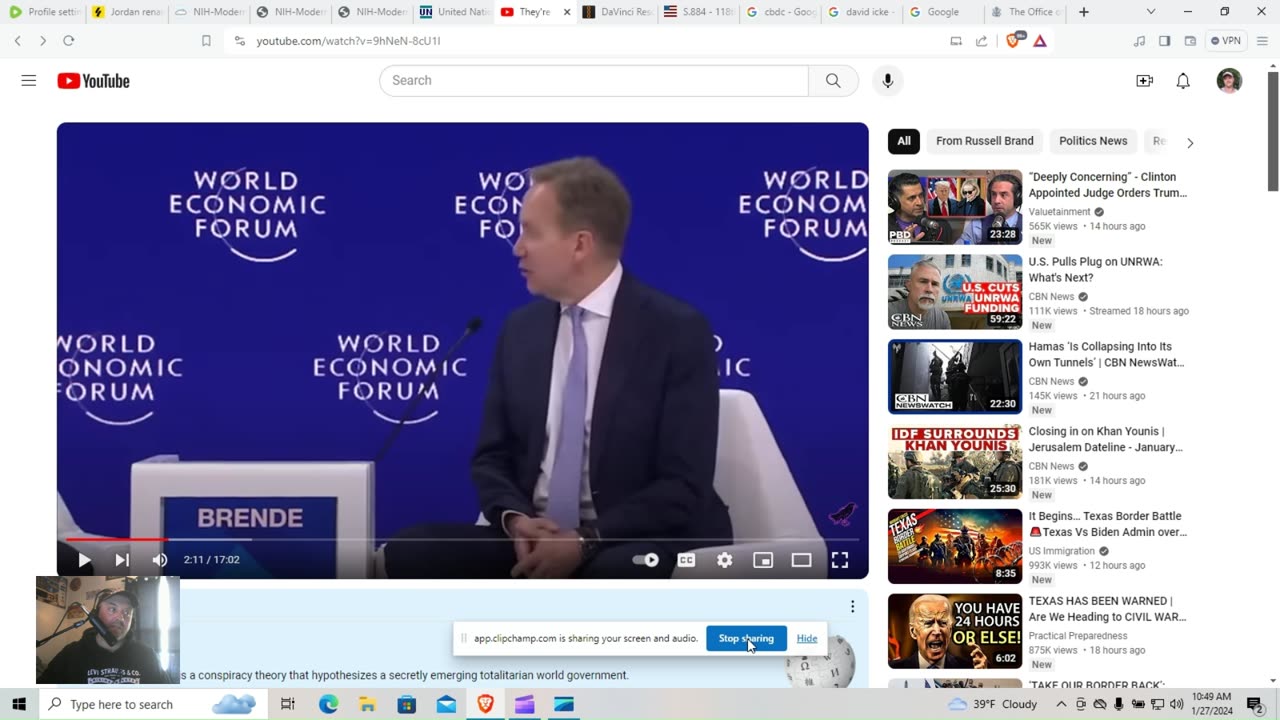1280x720 pixels.
Task: Click the YouTube search magnifier button
Action: (x=833, y=81)
